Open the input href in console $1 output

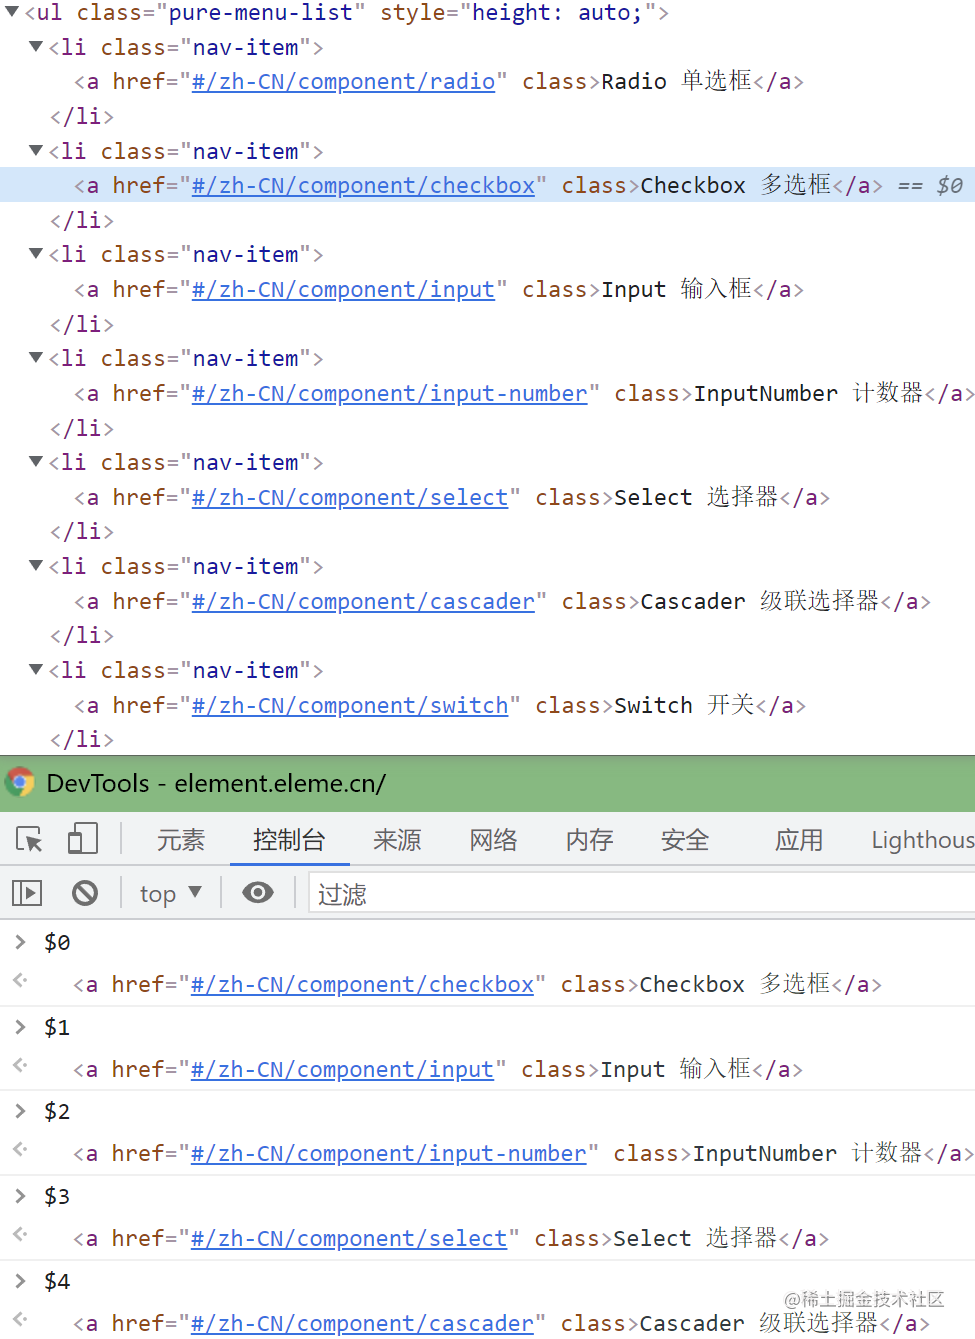[342, 1070]
